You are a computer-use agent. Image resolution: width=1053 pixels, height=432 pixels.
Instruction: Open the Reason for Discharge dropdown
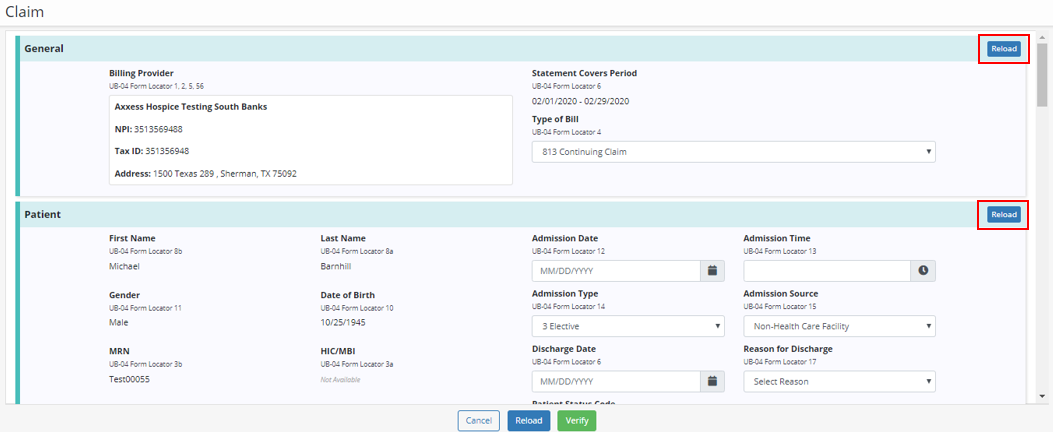coord(839,381)
